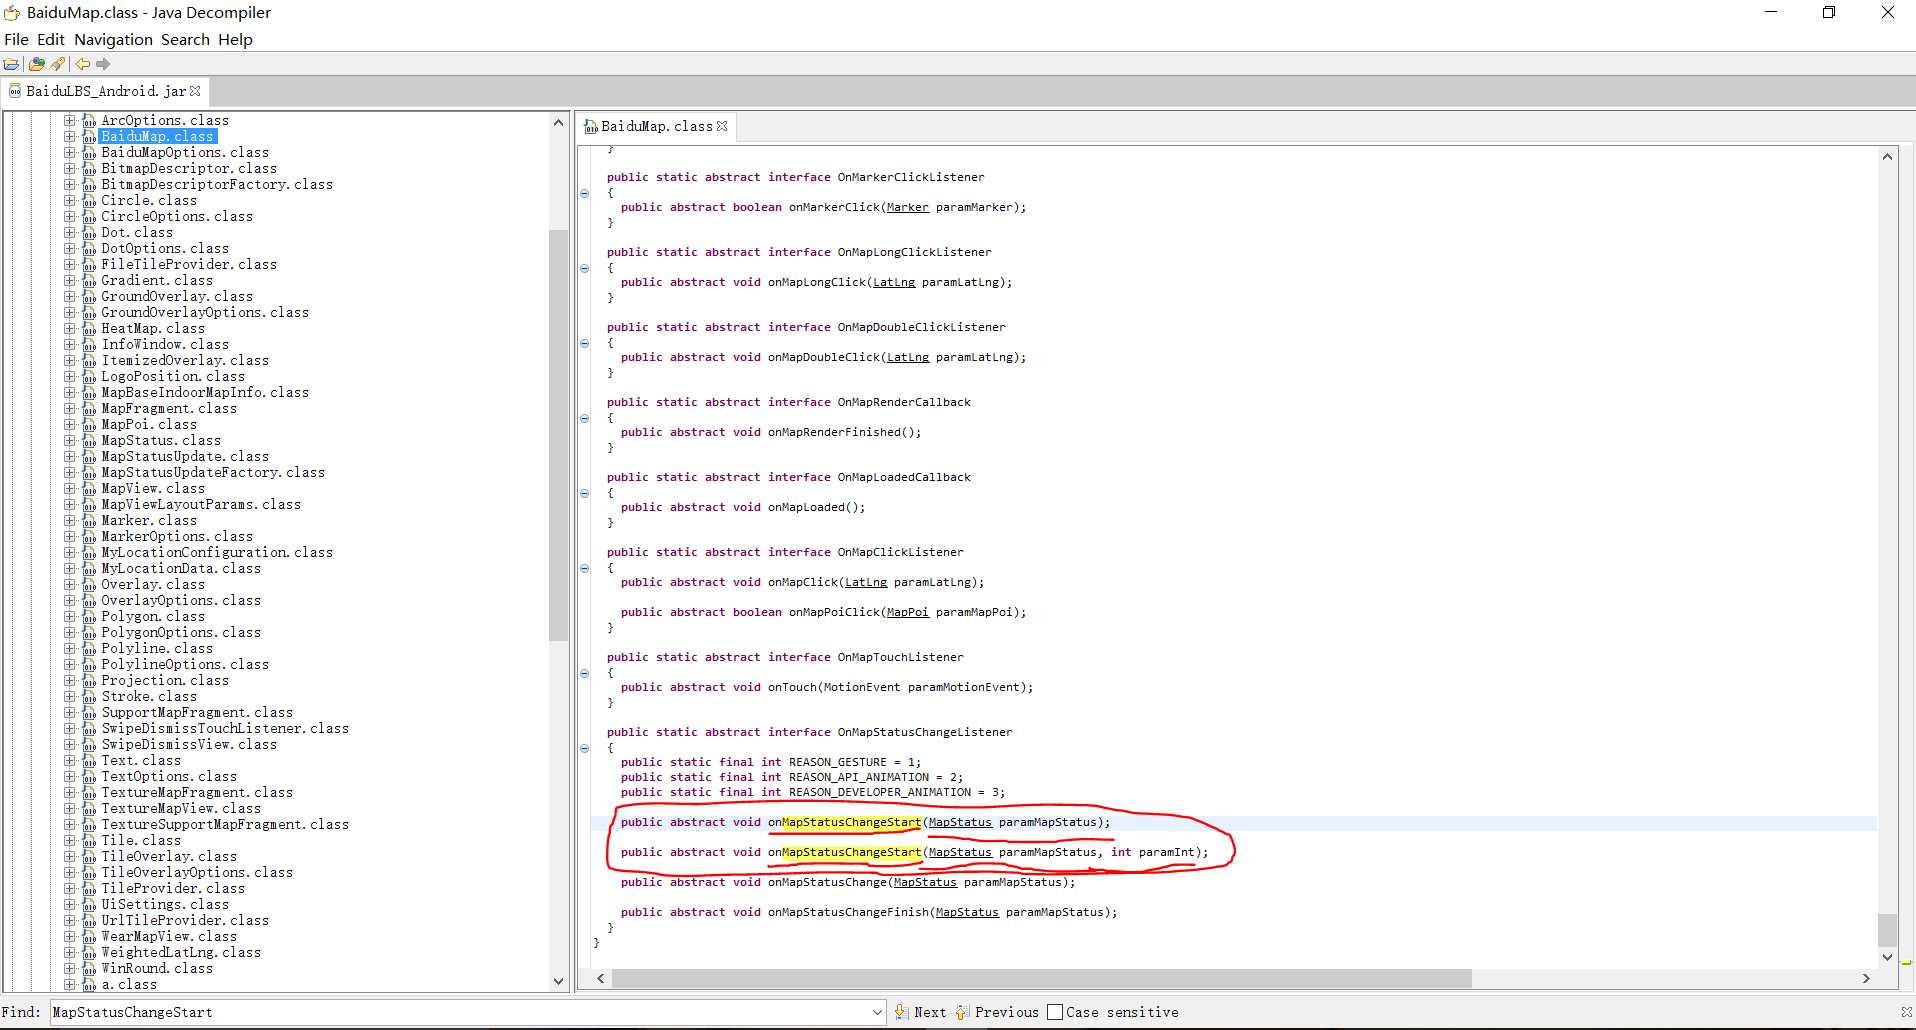Follow the MapStatus link in onMapStatusChangeFinish
Image resolution: width=1916 pixels, height=1030 pixels.
[x=967, y=913]
